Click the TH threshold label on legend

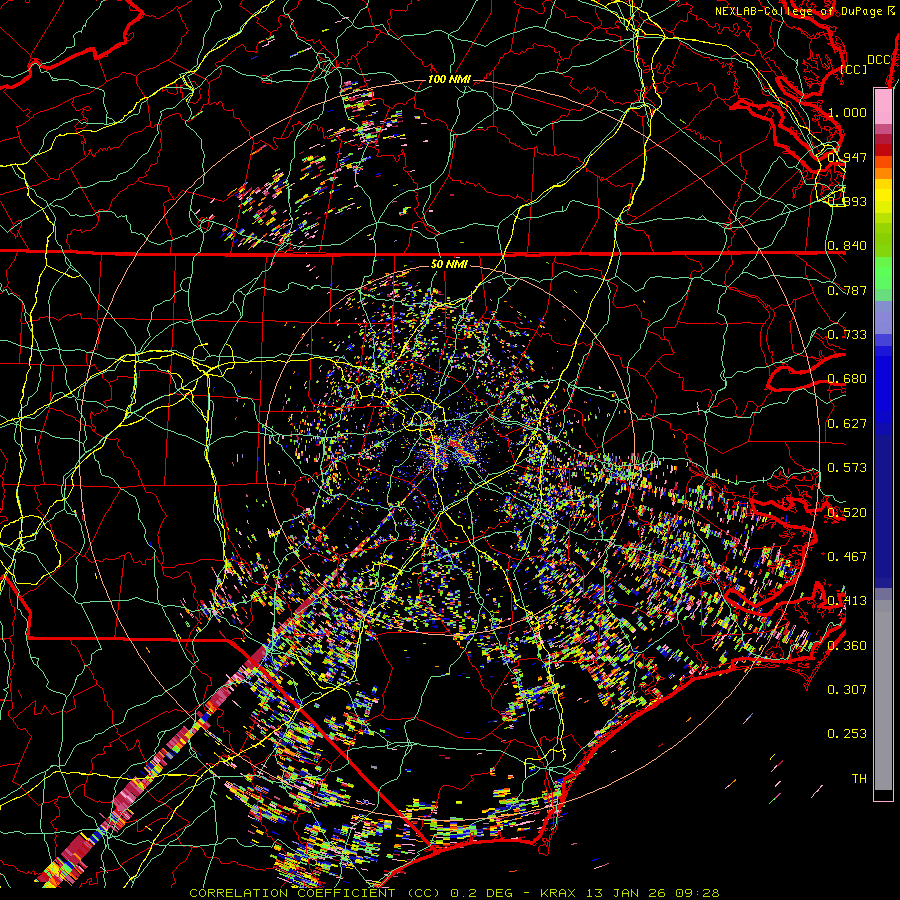[859, 779]
